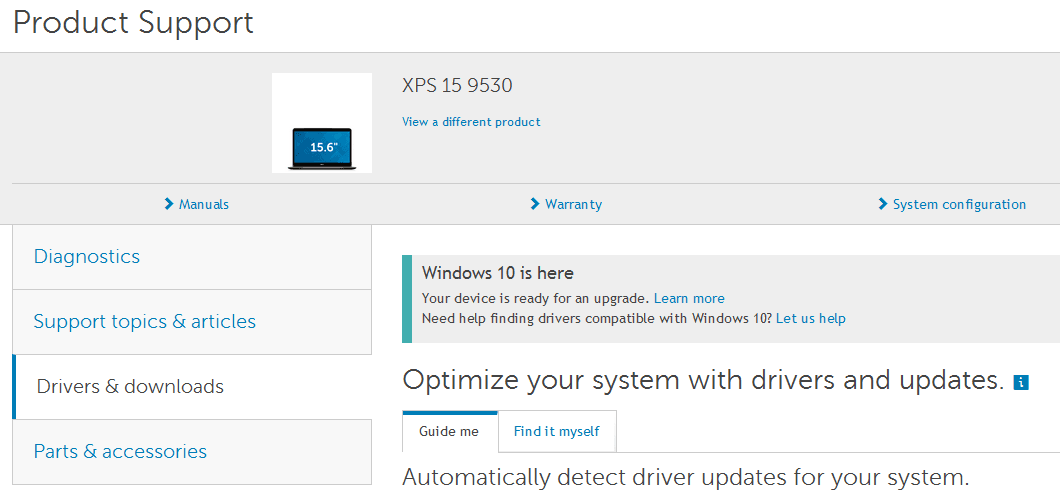
Task: Open the View a different product link
Action: point(471,122)
